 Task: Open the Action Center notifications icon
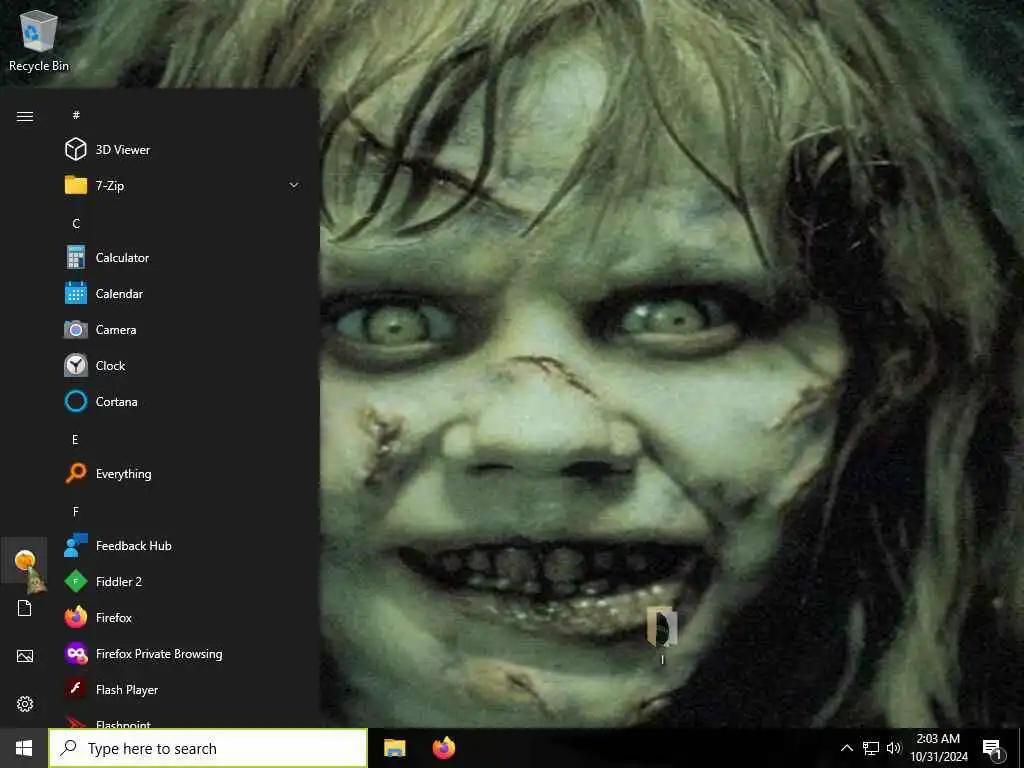pyautogui.click(x=993, y=750)
